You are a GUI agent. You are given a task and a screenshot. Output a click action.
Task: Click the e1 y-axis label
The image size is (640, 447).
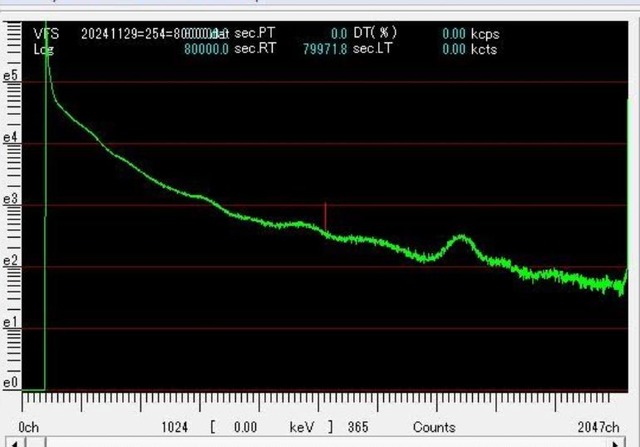pos(11,322)
